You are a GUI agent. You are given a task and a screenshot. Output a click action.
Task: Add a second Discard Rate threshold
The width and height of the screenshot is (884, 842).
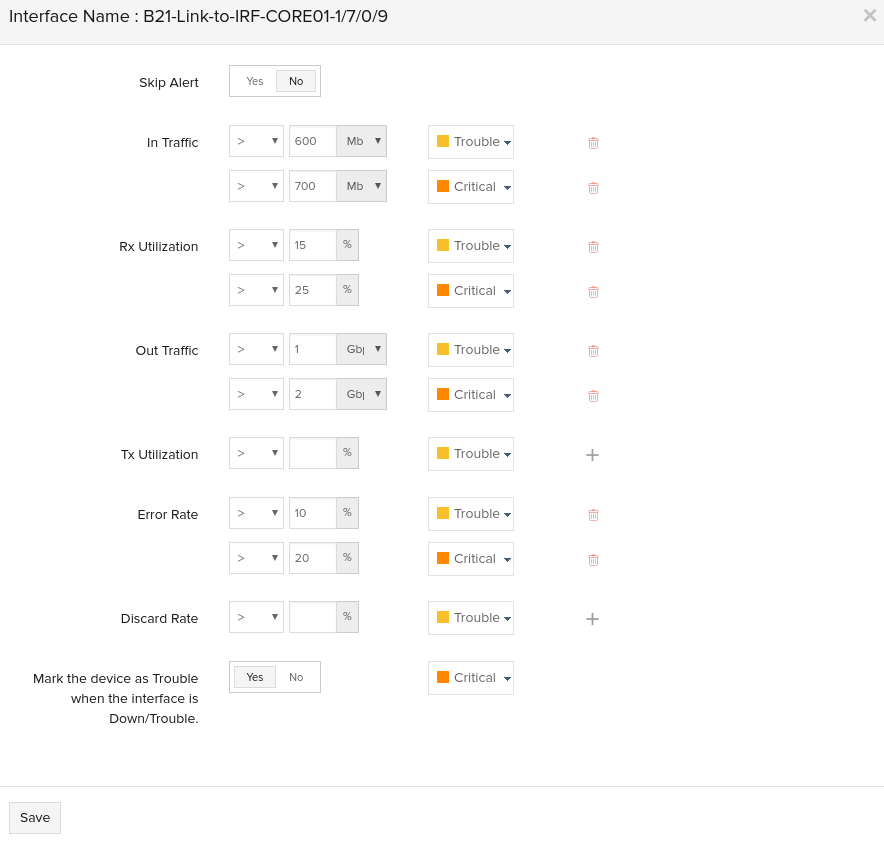pos(592,619)
